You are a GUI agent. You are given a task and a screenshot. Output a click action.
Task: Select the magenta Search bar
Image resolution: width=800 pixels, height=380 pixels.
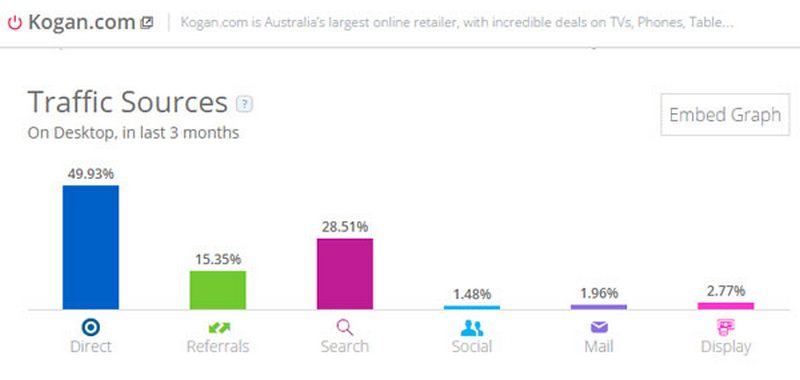pyautogui.click(x=345, y=274)
